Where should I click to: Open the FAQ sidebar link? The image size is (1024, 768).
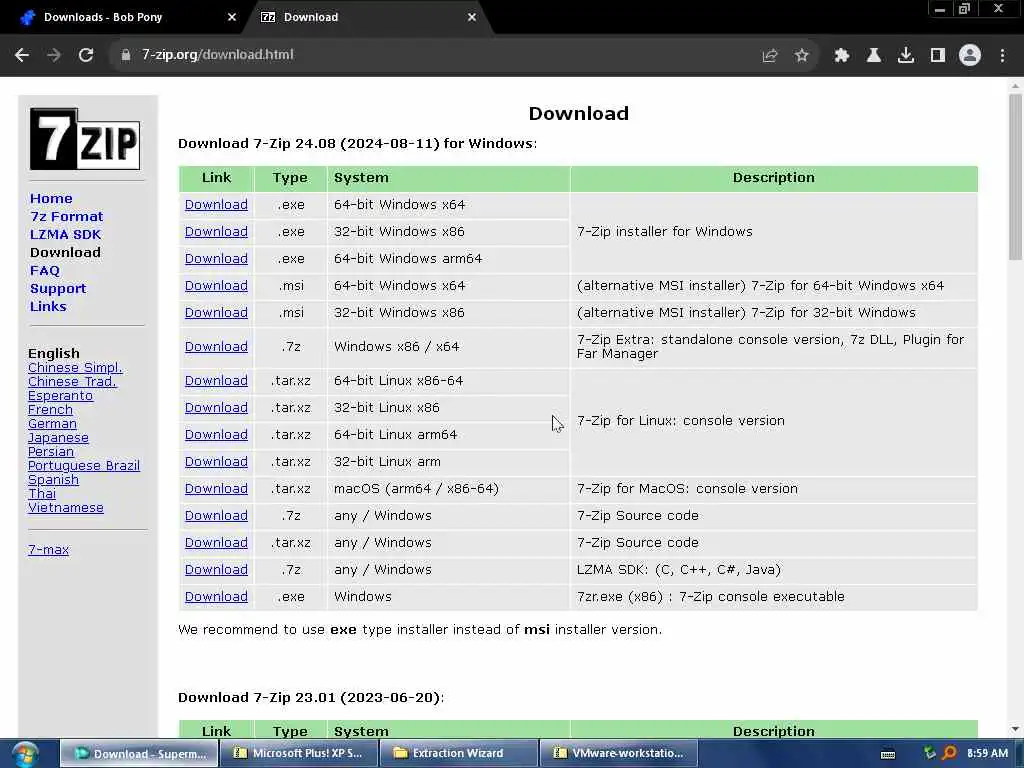(44, 270)
